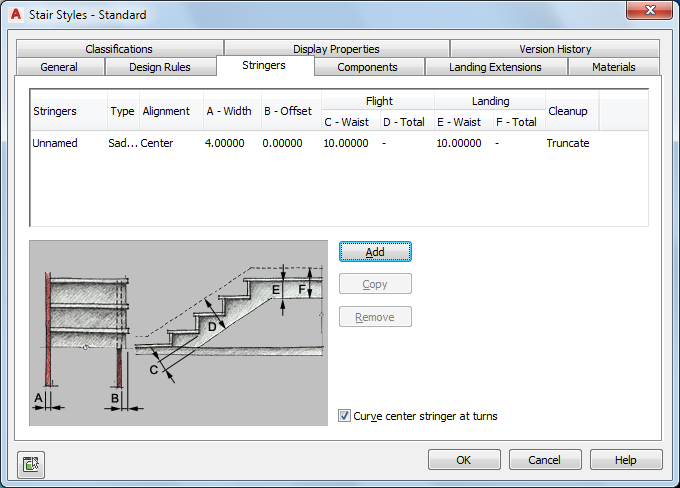Image resolution: width=680 pixels, height=488 pixels.
Task: Click the stringer diagram illustration
Action: (x=179, y=333)
